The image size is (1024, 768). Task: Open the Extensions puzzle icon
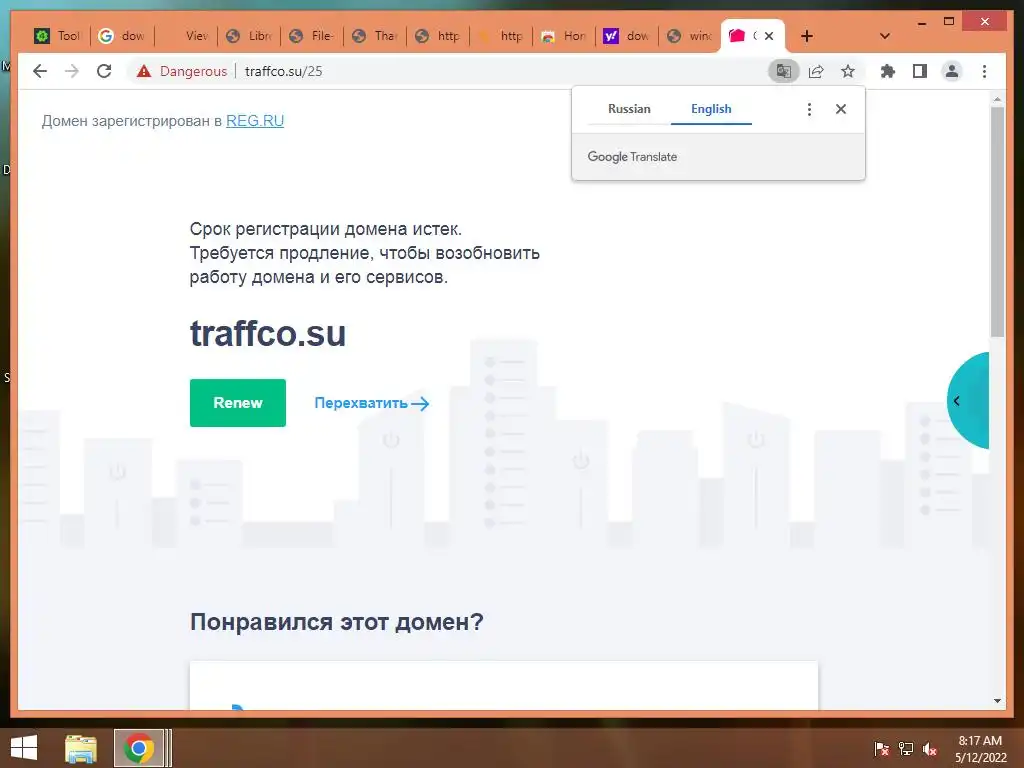888,71
